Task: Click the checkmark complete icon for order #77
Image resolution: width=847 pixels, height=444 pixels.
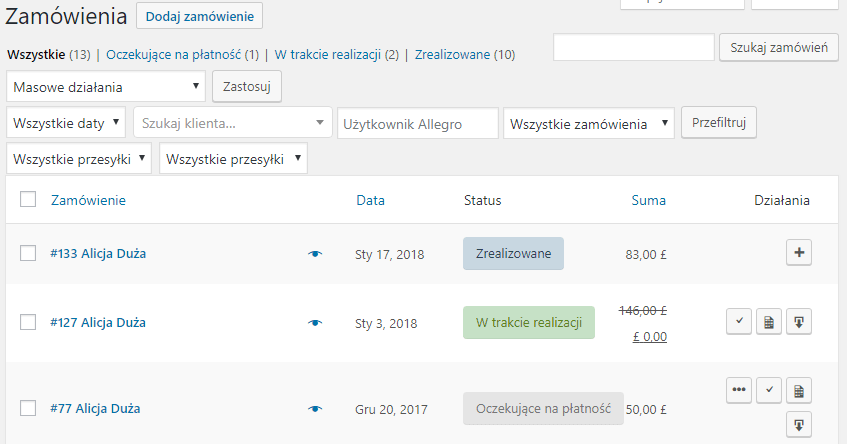Action: (x=769, y=390)
